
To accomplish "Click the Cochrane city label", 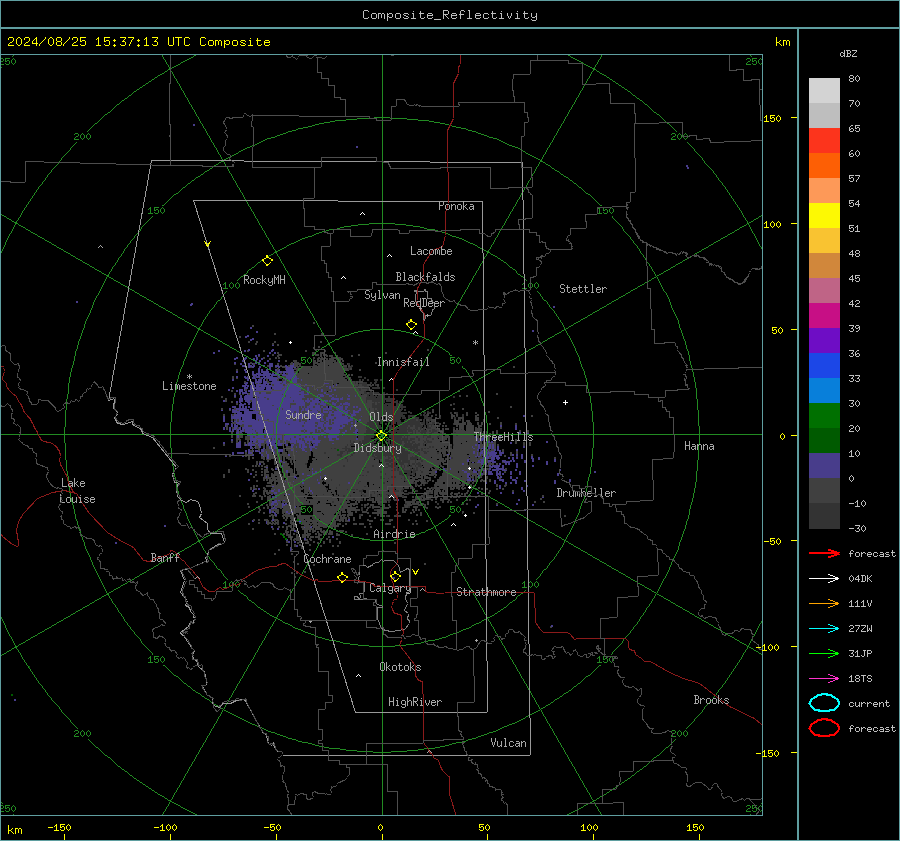I will (x=327, y=559).
